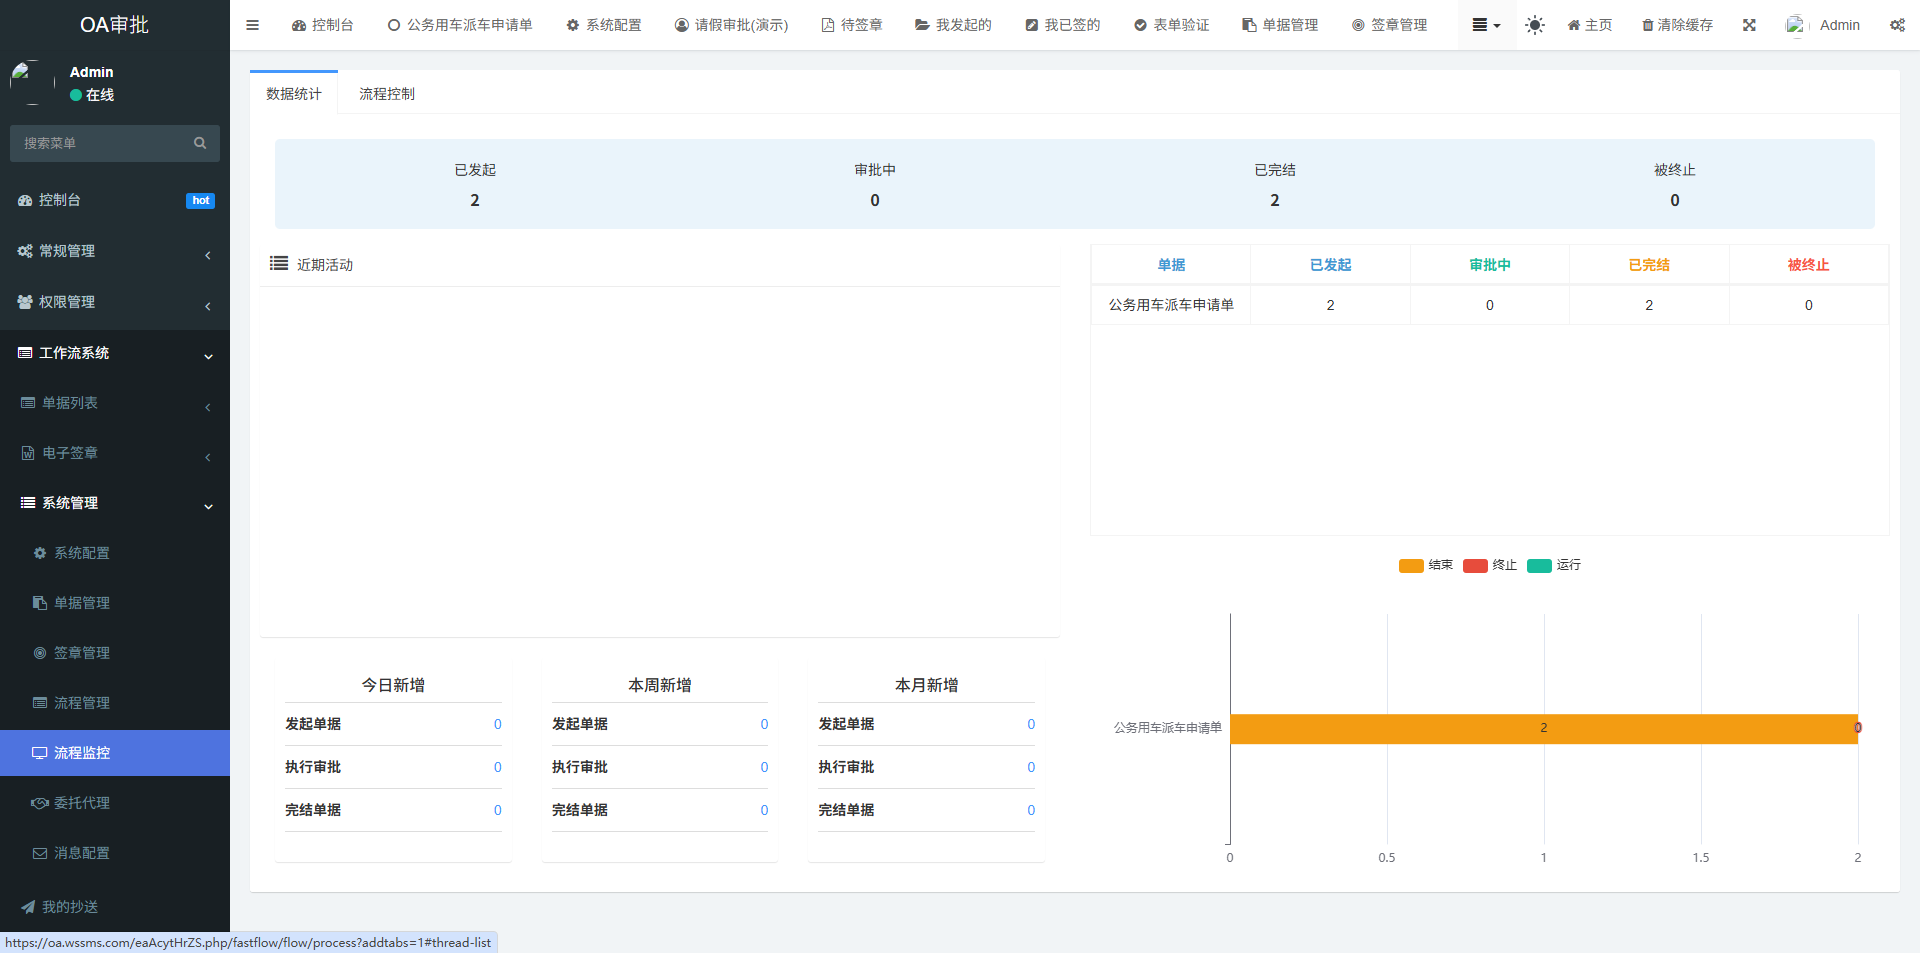Switch to the 流程控制 tab
1920x953 pixels.
tap(386, 94)
